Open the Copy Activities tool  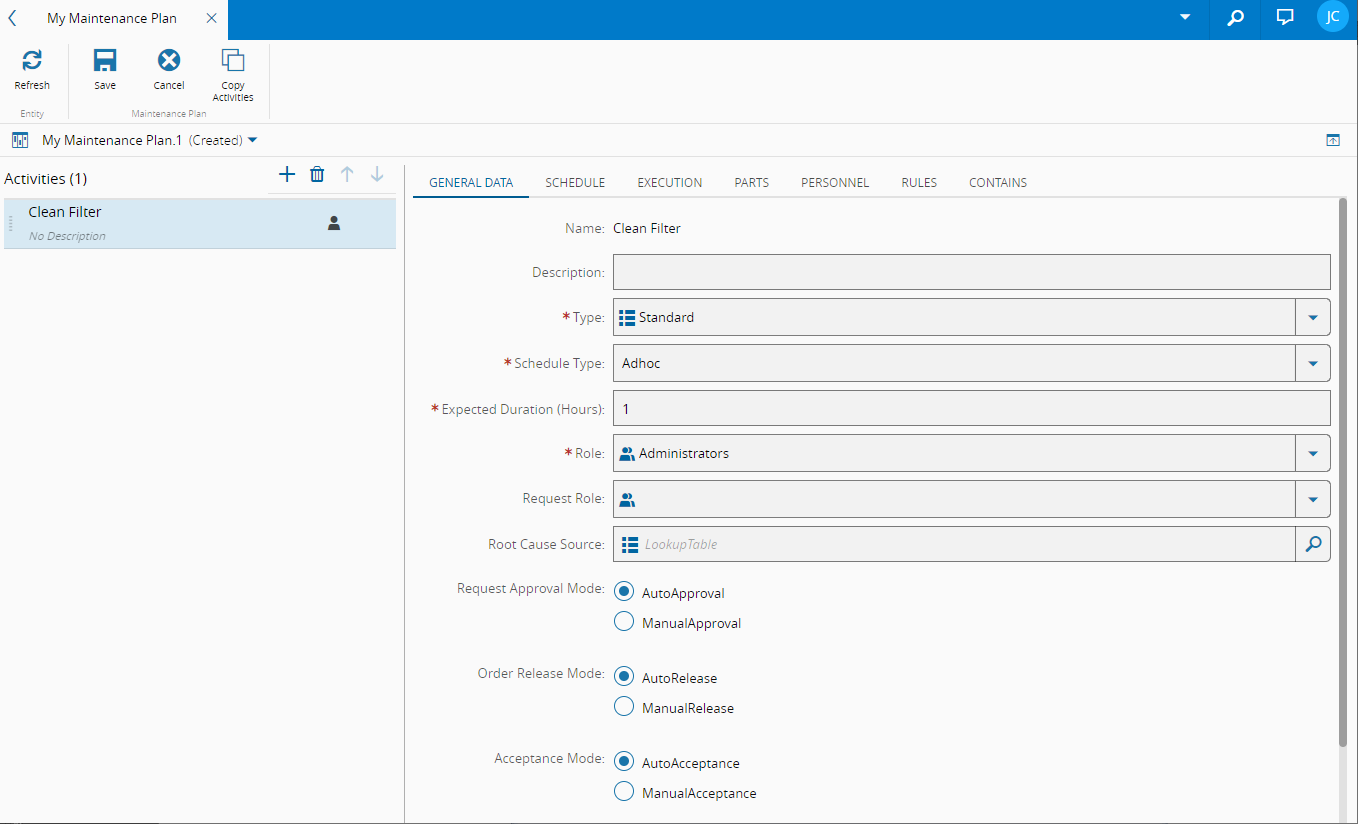coord(233,62)
